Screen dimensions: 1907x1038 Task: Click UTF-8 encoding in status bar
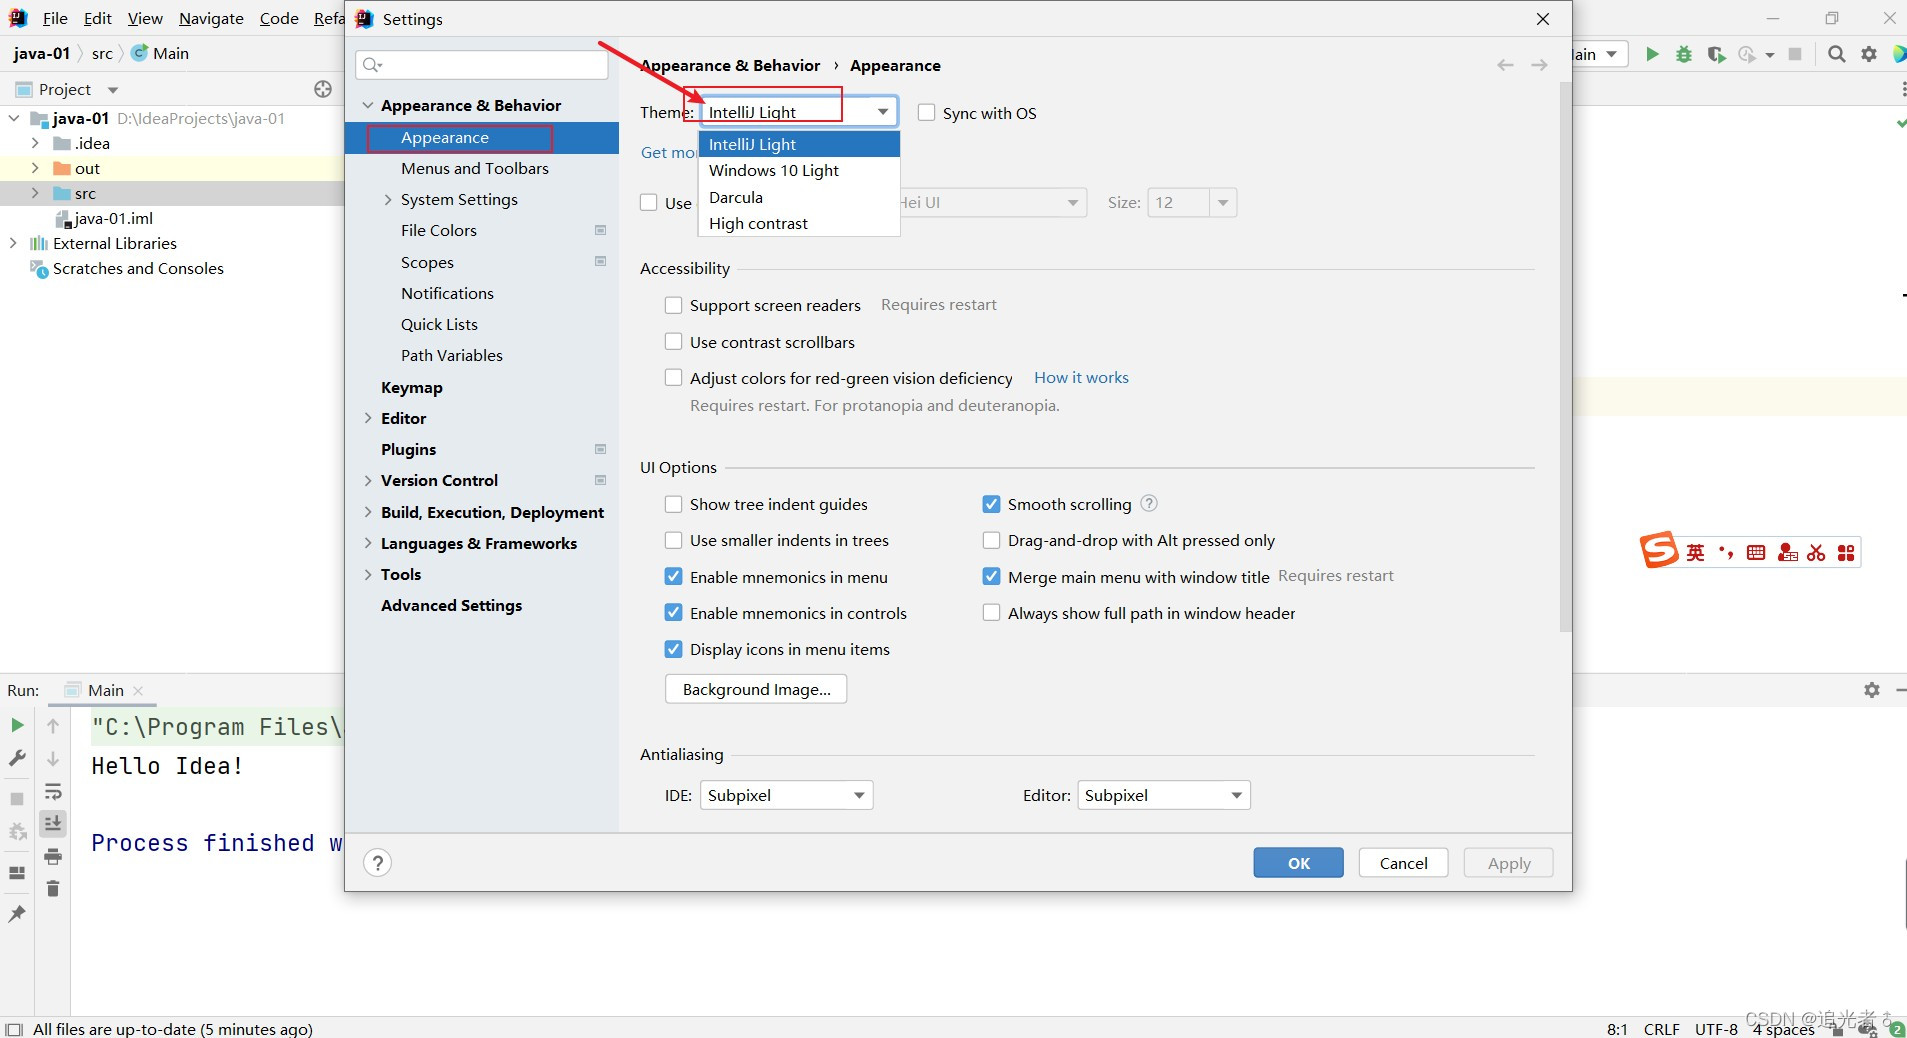coord(1716,1029)
